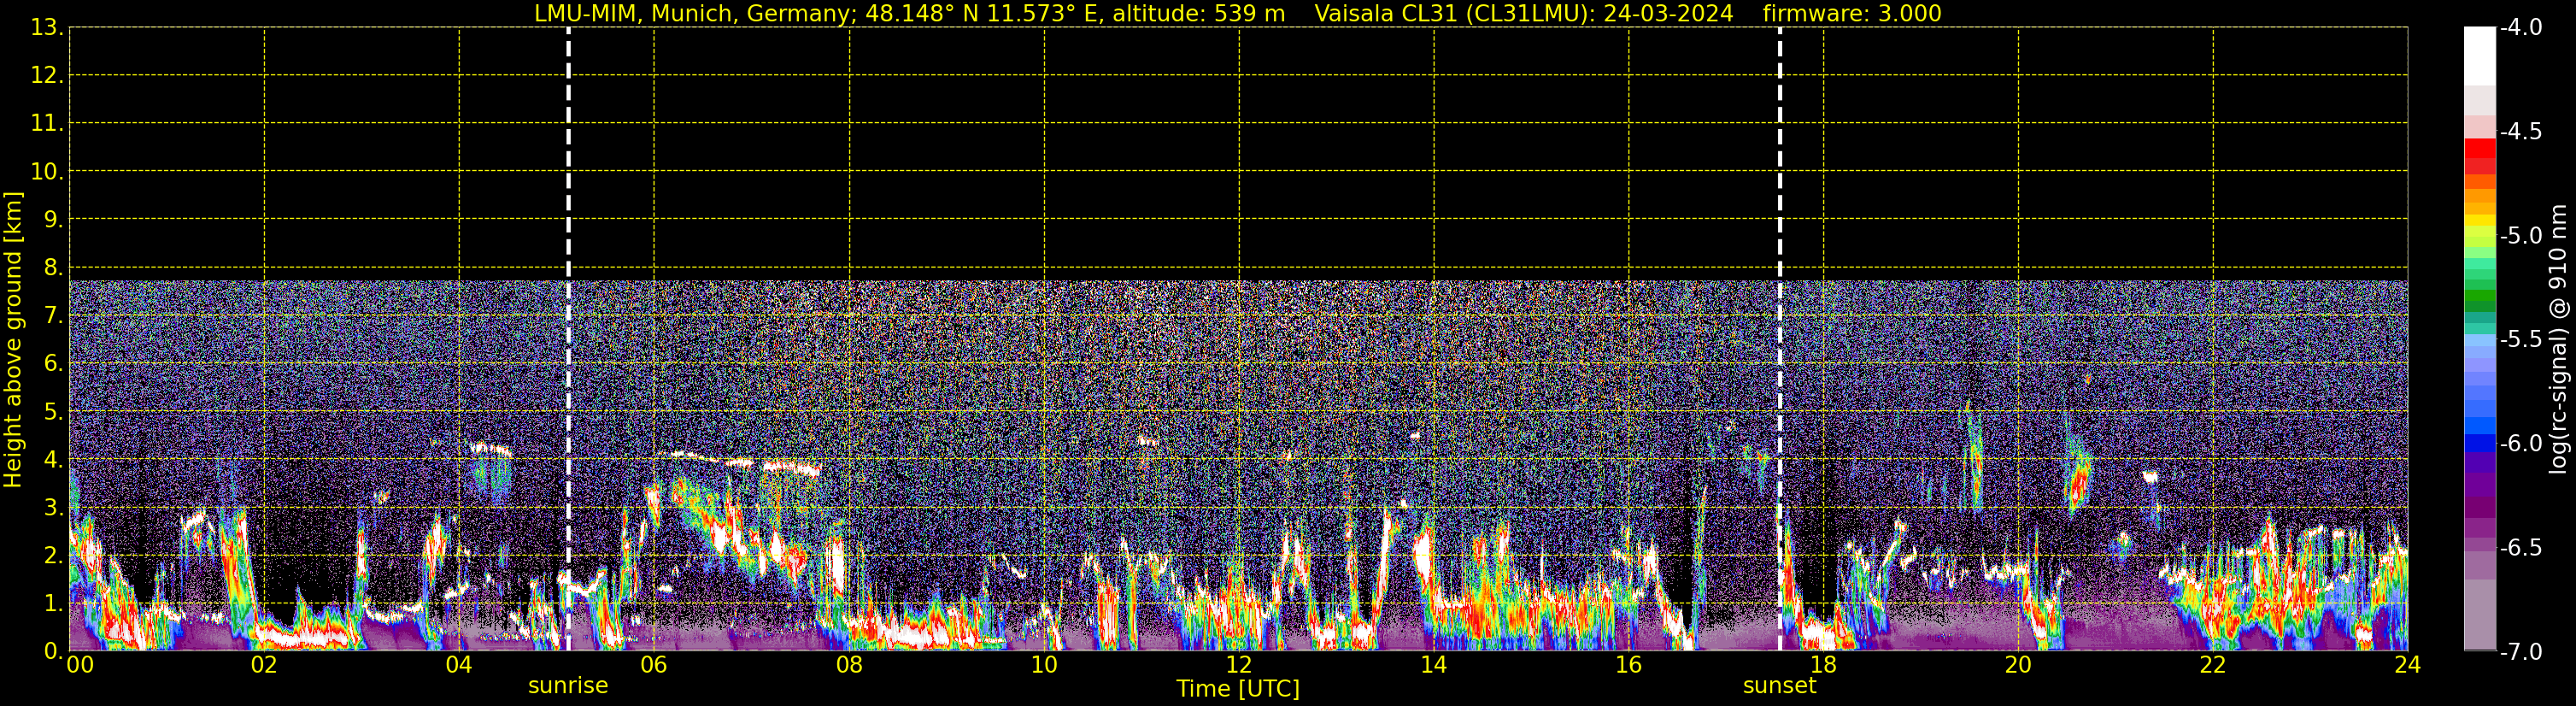Click the 12 tick on the time axis

(x=1238, y=665)
